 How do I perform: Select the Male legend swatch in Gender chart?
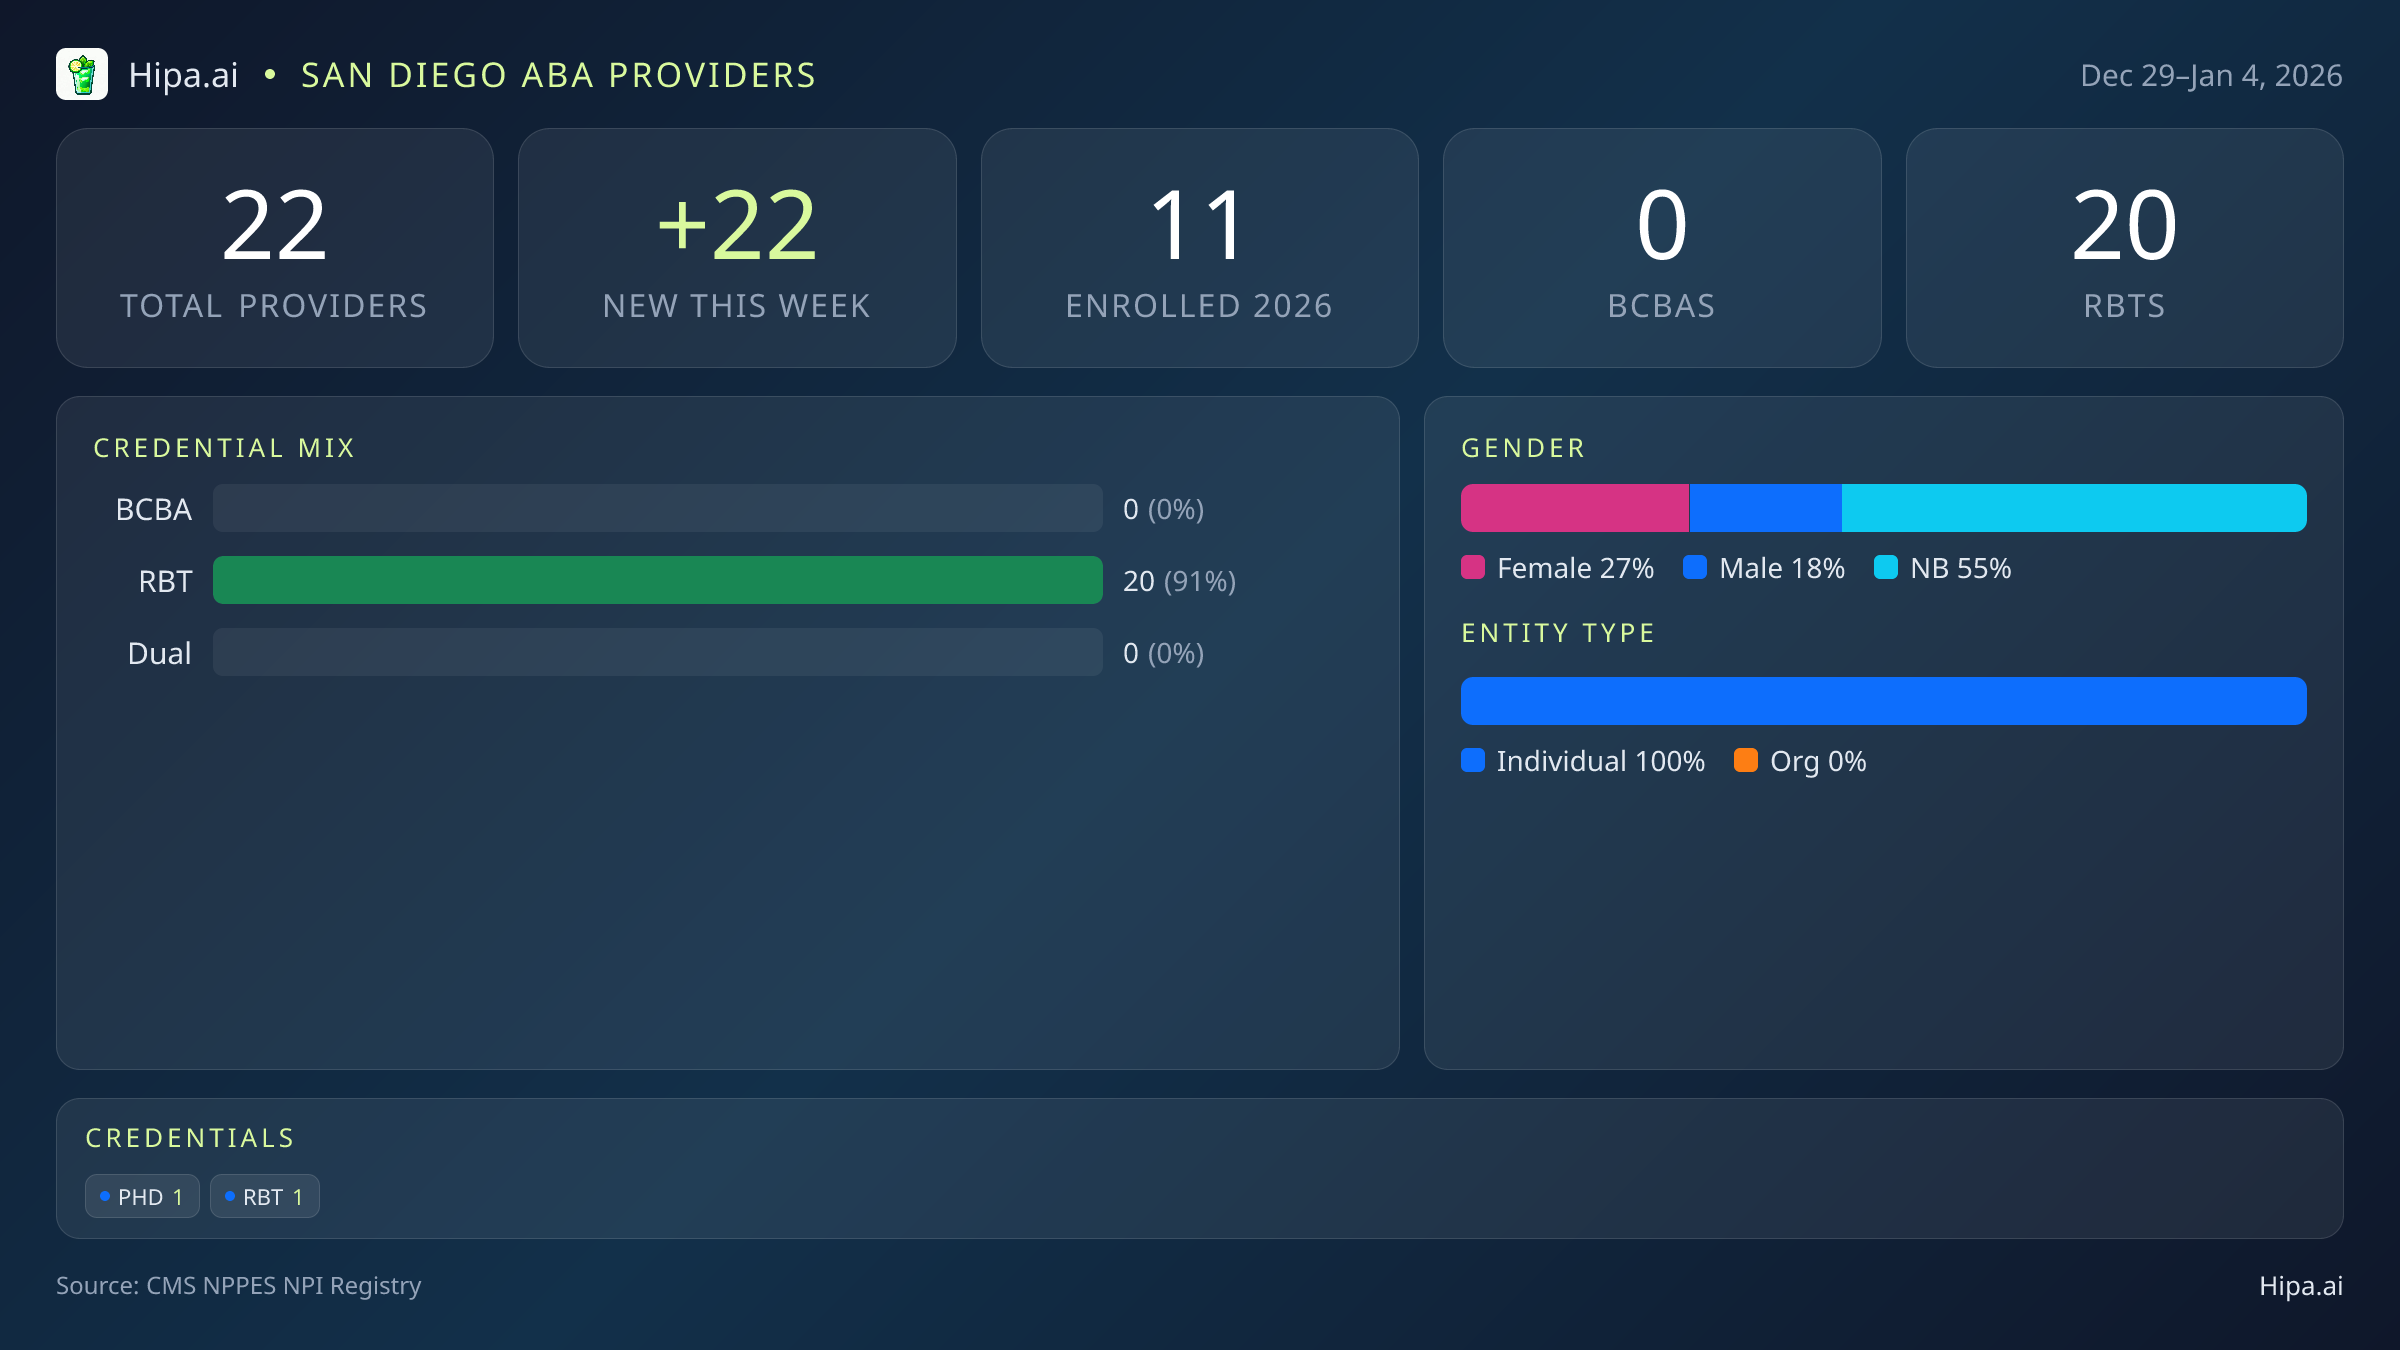tap(1697, 567)
